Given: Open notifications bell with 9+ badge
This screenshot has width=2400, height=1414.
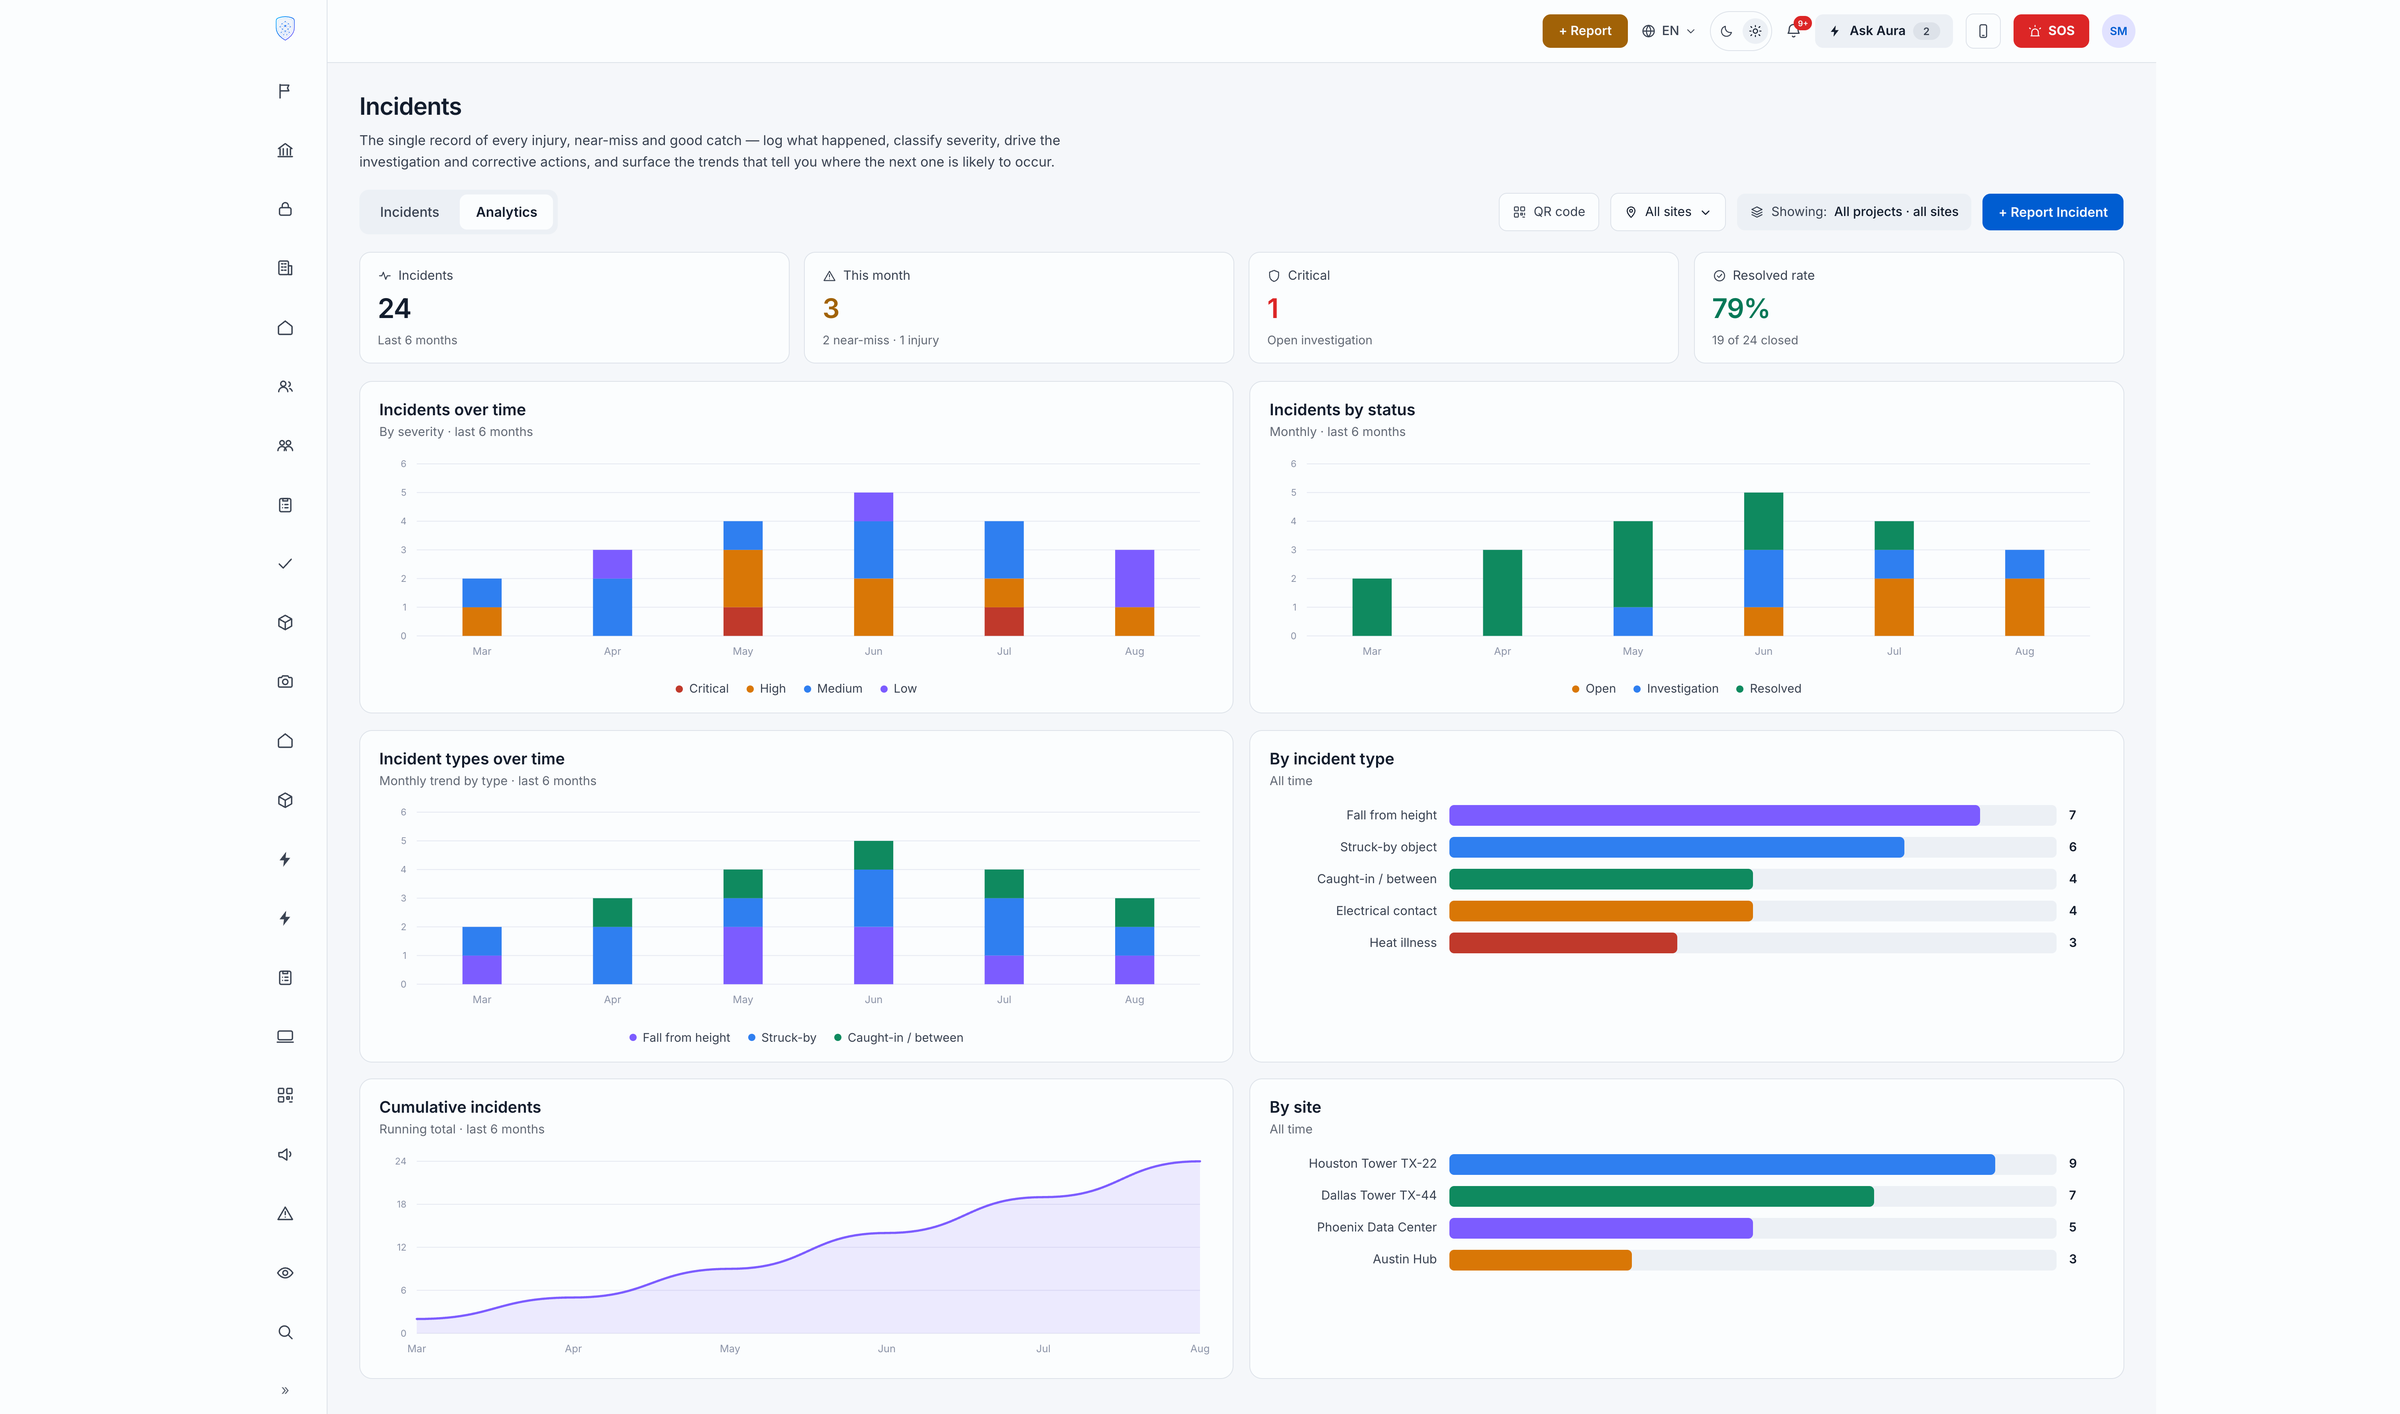Looking at the screenshot, I should [1794, 30].
